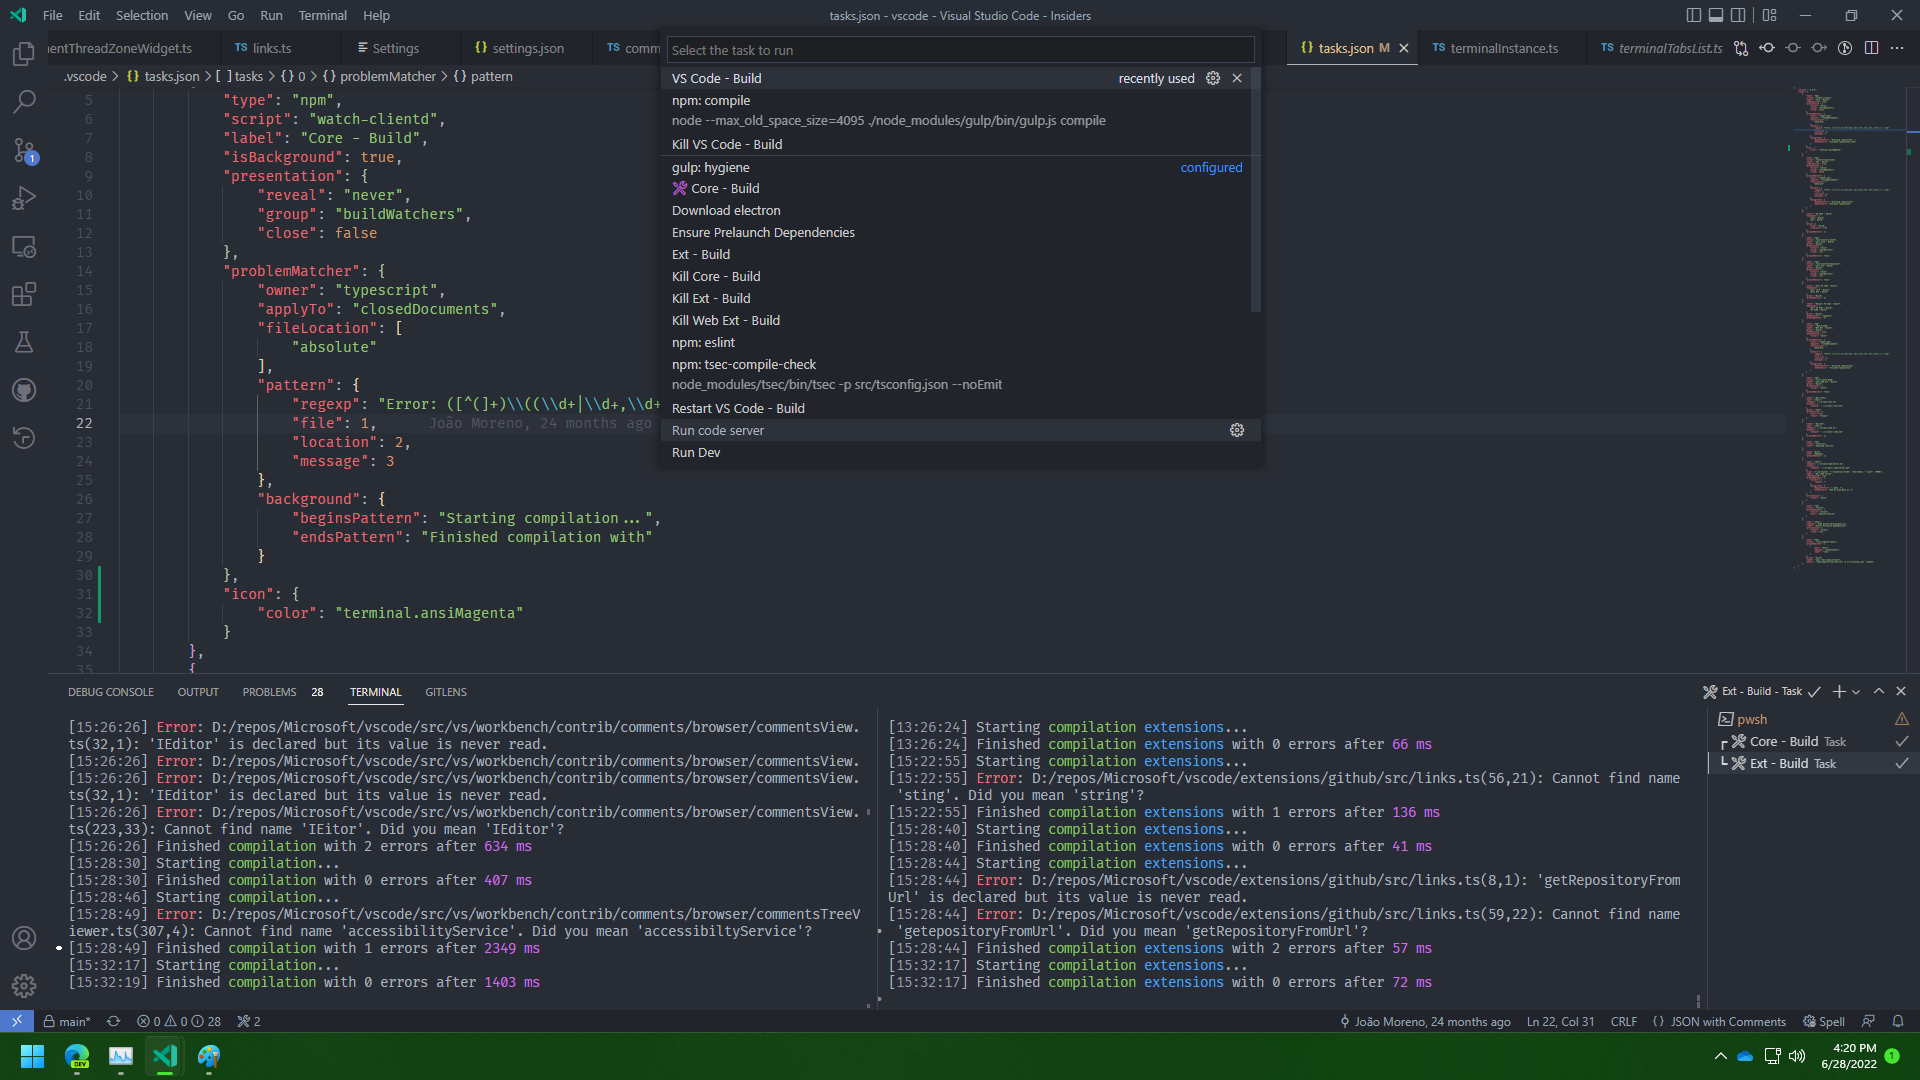Click the compare changes icon in editor toolbar
The image size is (1920, 1080).
coord(1741,48)
